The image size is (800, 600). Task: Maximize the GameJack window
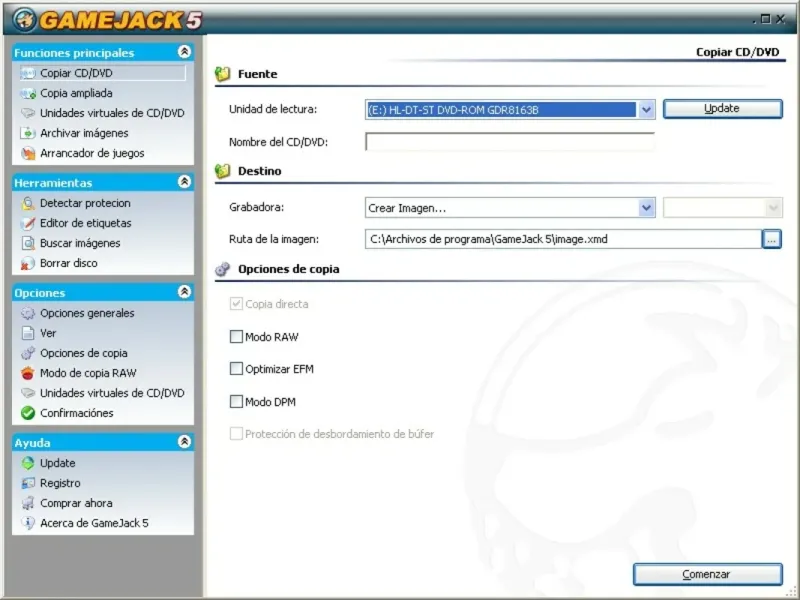point(765,19)
